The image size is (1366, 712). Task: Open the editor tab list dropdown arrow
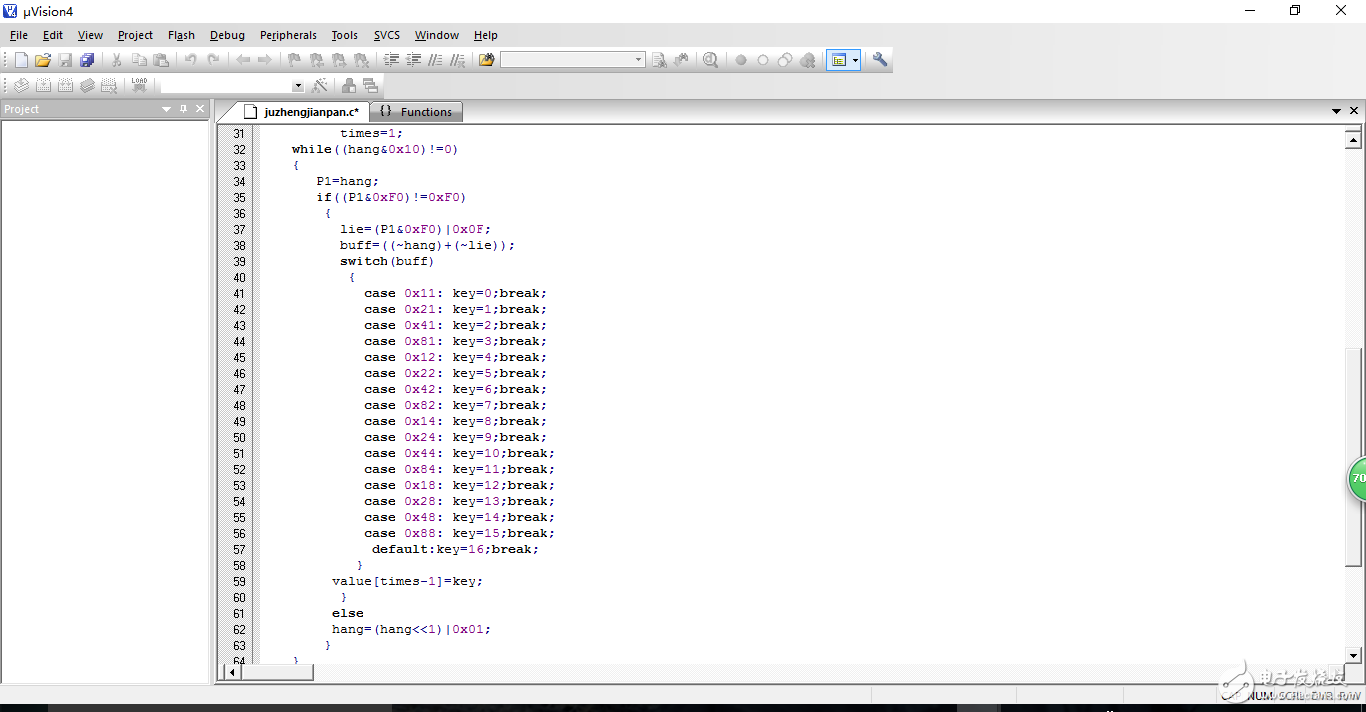coord(1337,111)
